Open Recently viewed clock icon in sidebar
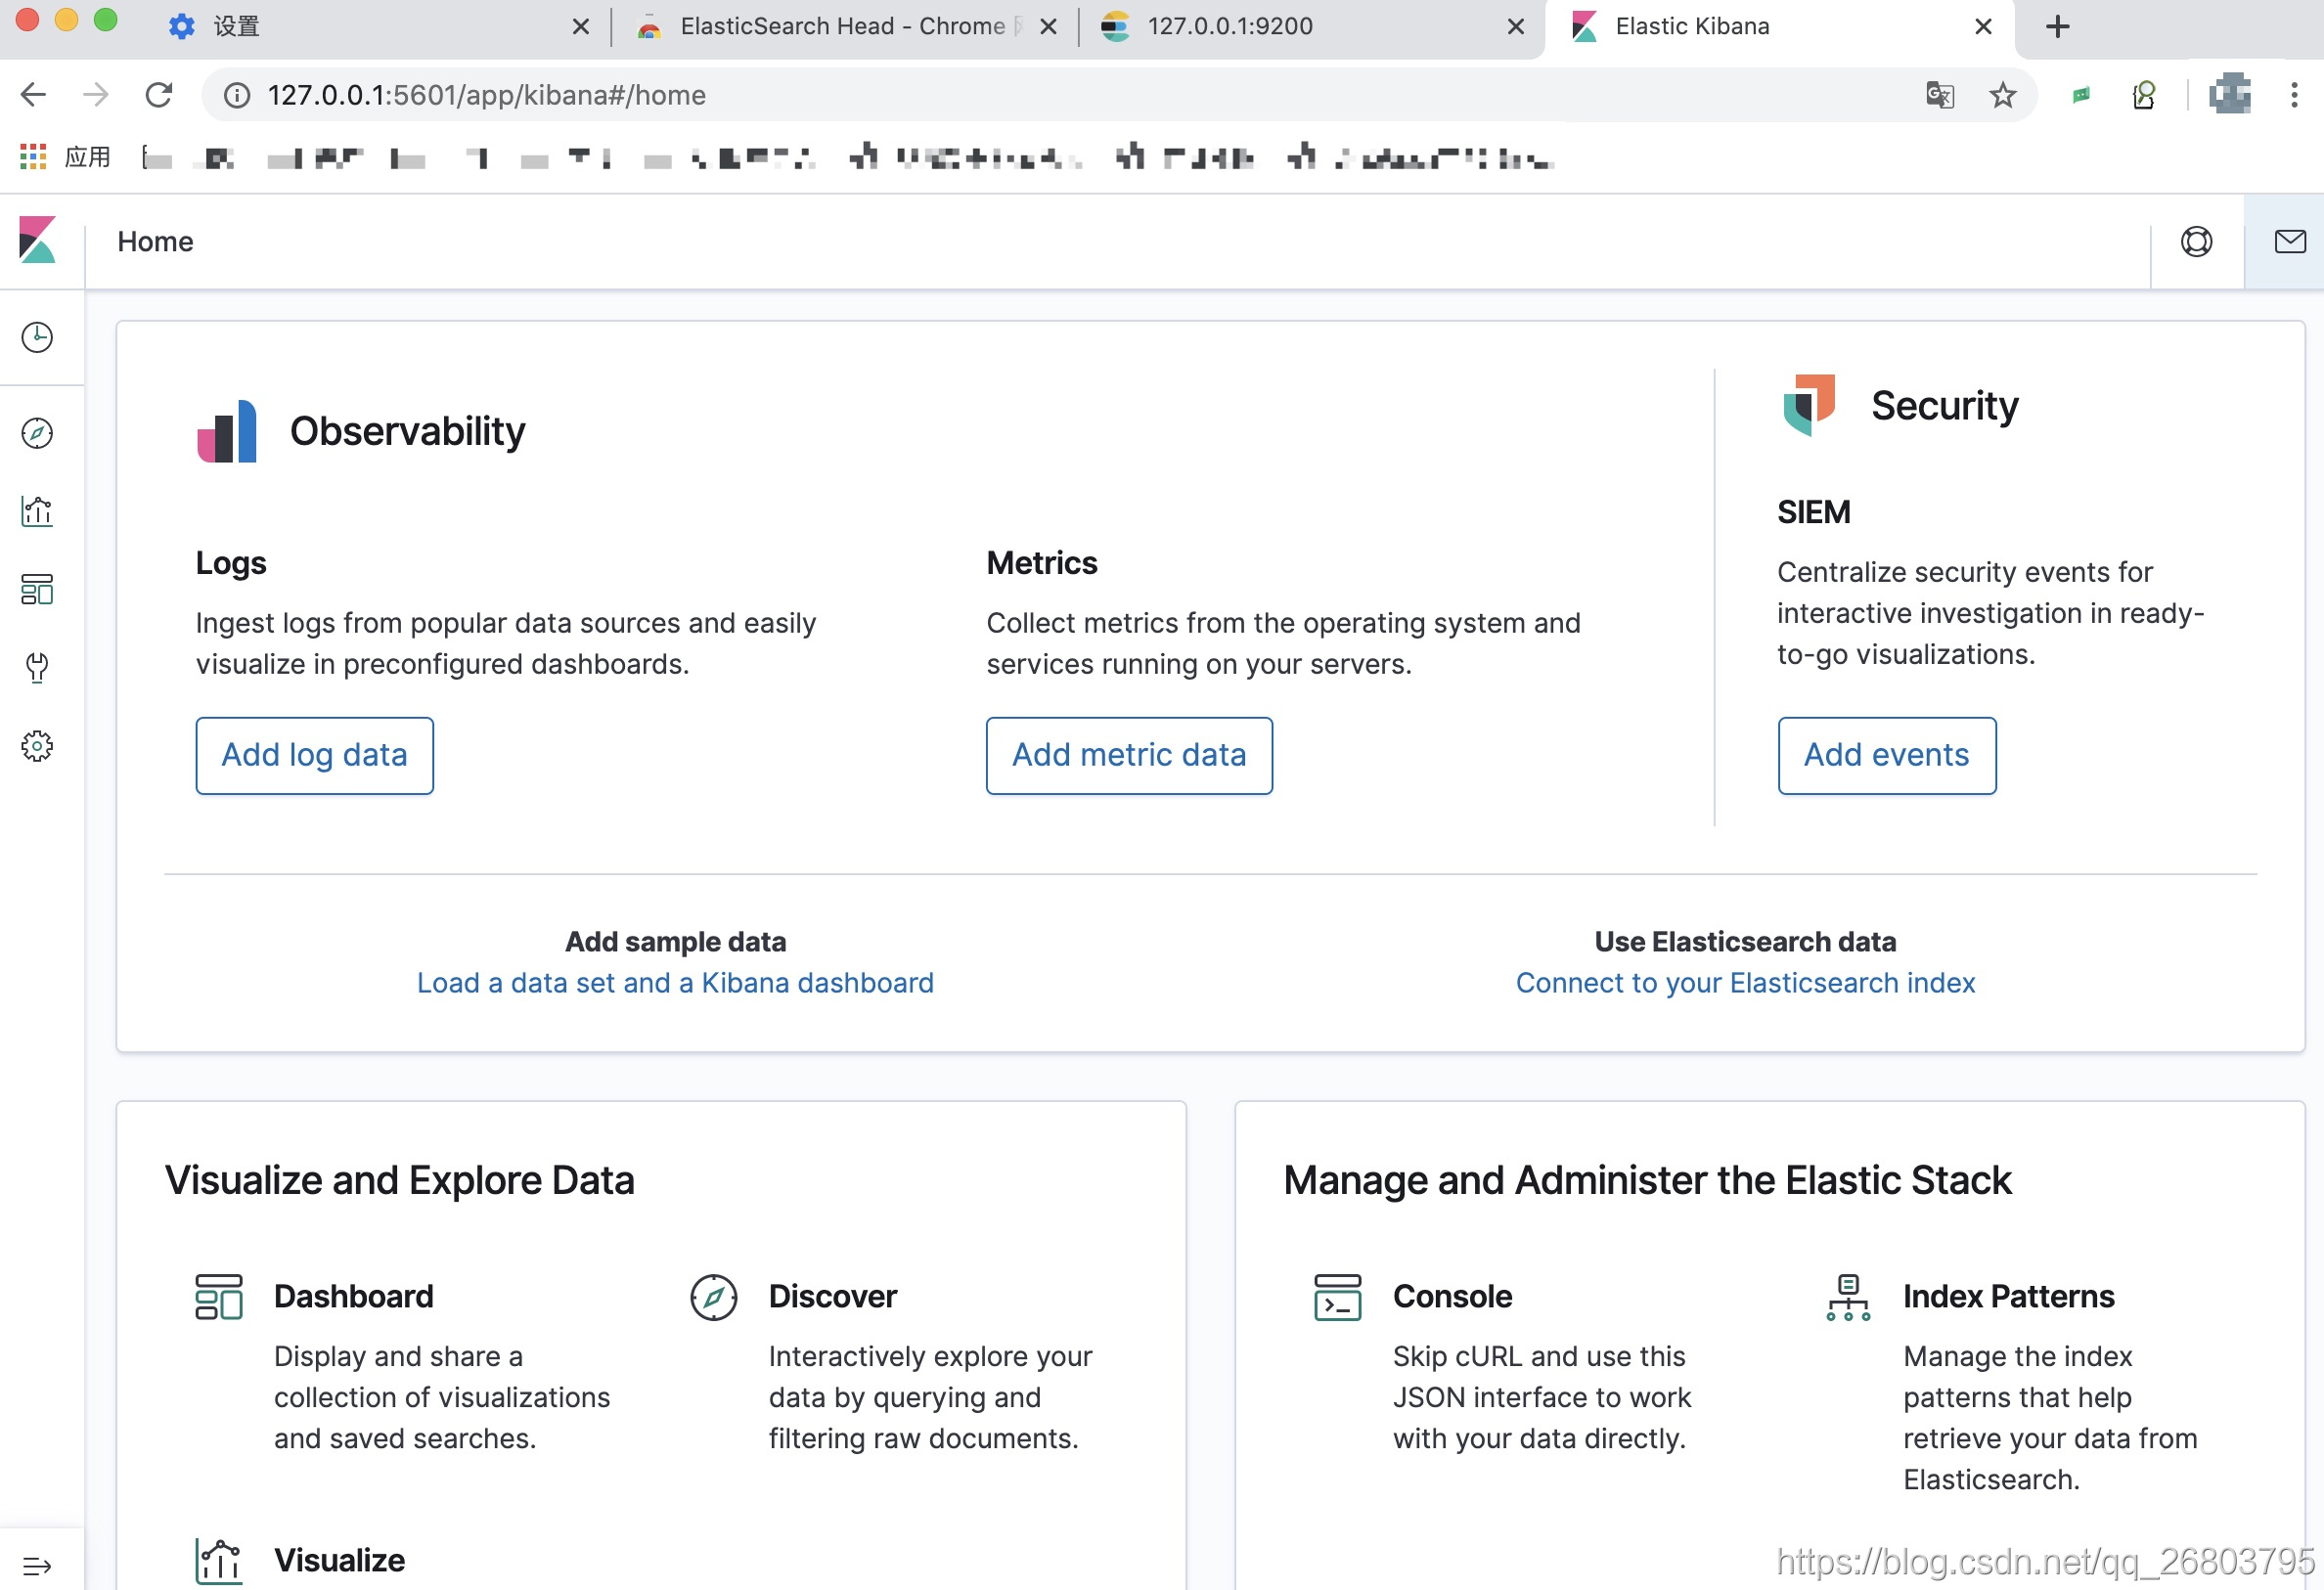 point(37,338)
